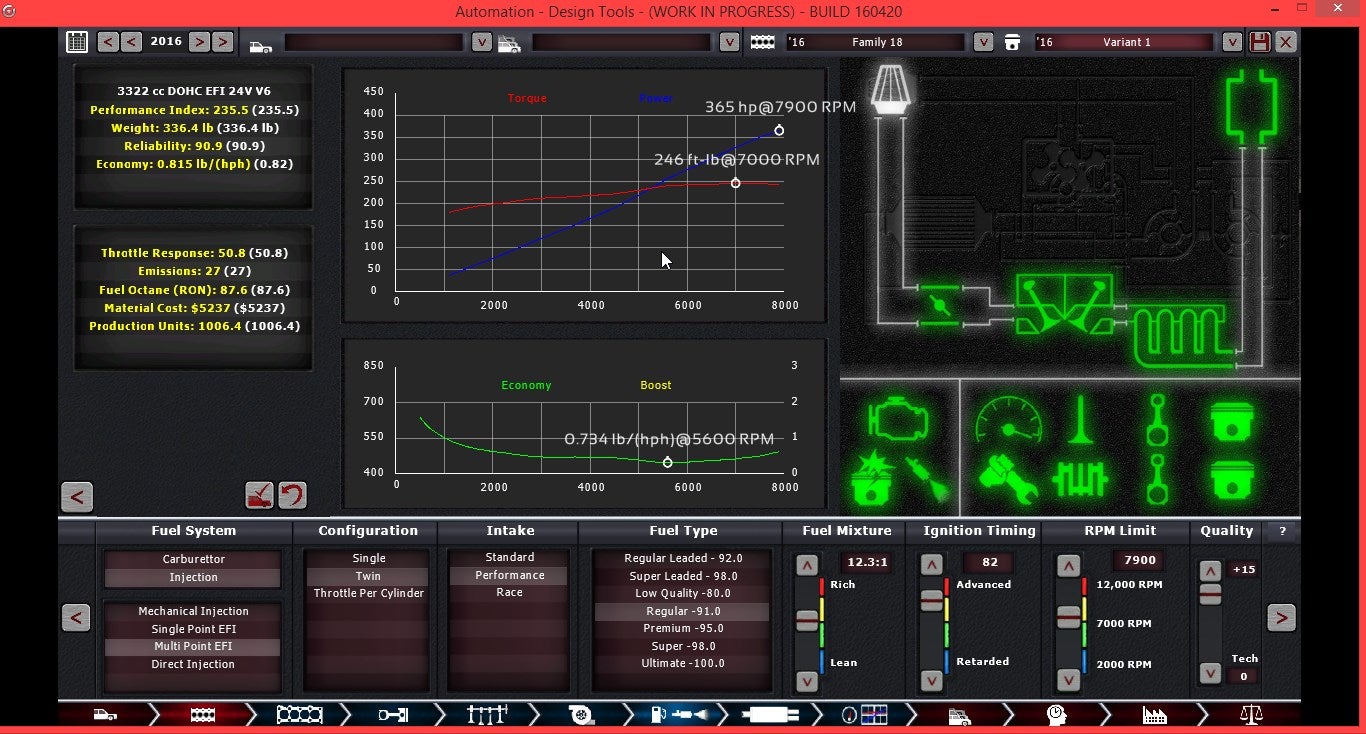1366x734 pixels.
Task: Click the RPM limit value field 7900
Action: (1140, 561)
